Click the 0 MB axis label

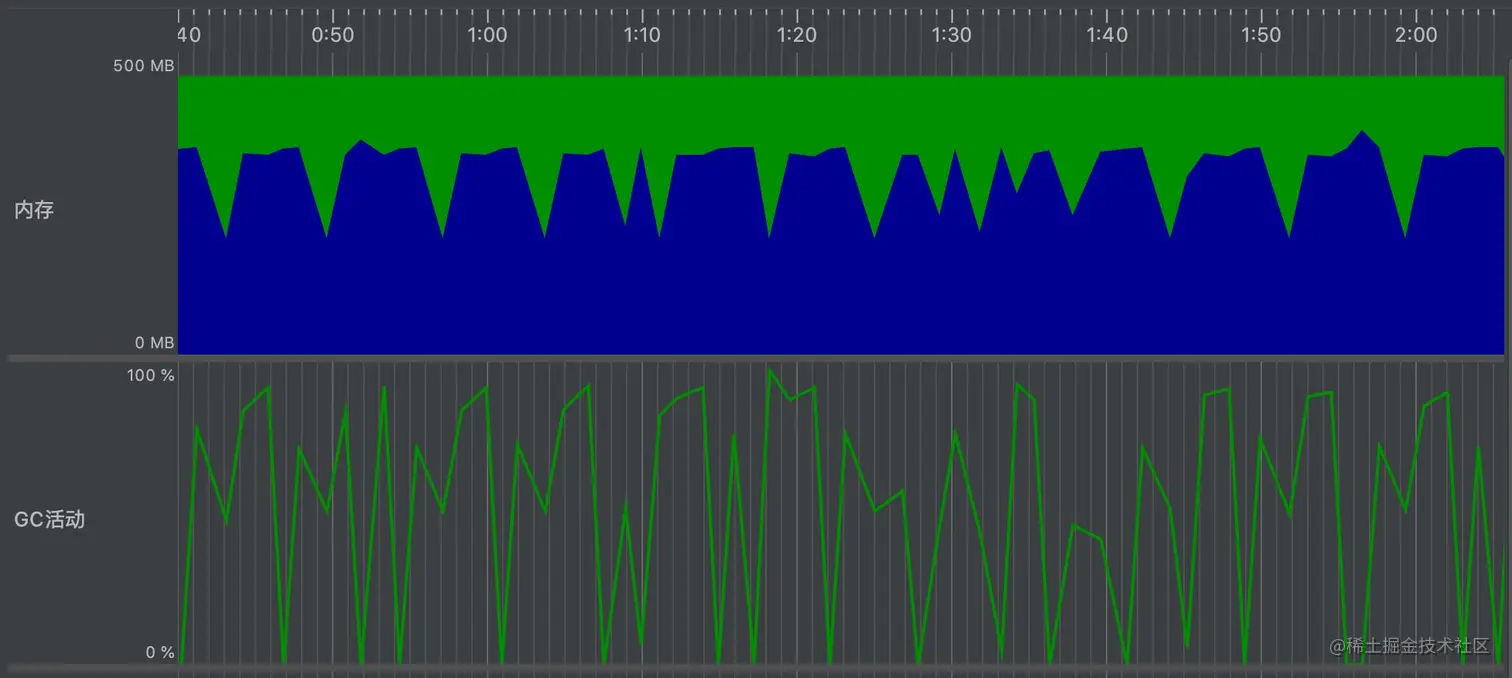click(x=155, y=343)
